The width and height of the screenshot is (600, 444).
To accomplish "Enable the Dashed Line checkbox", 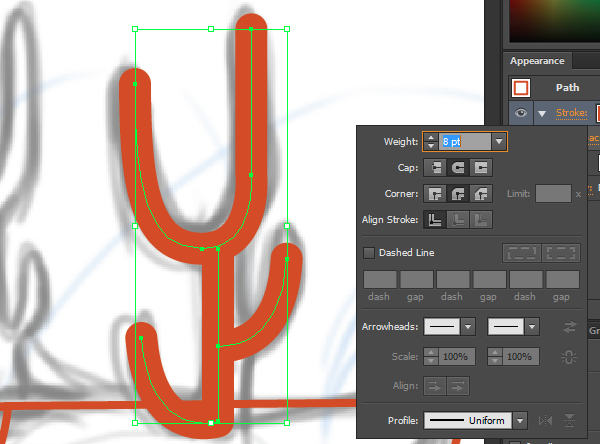I will point(369,253).
